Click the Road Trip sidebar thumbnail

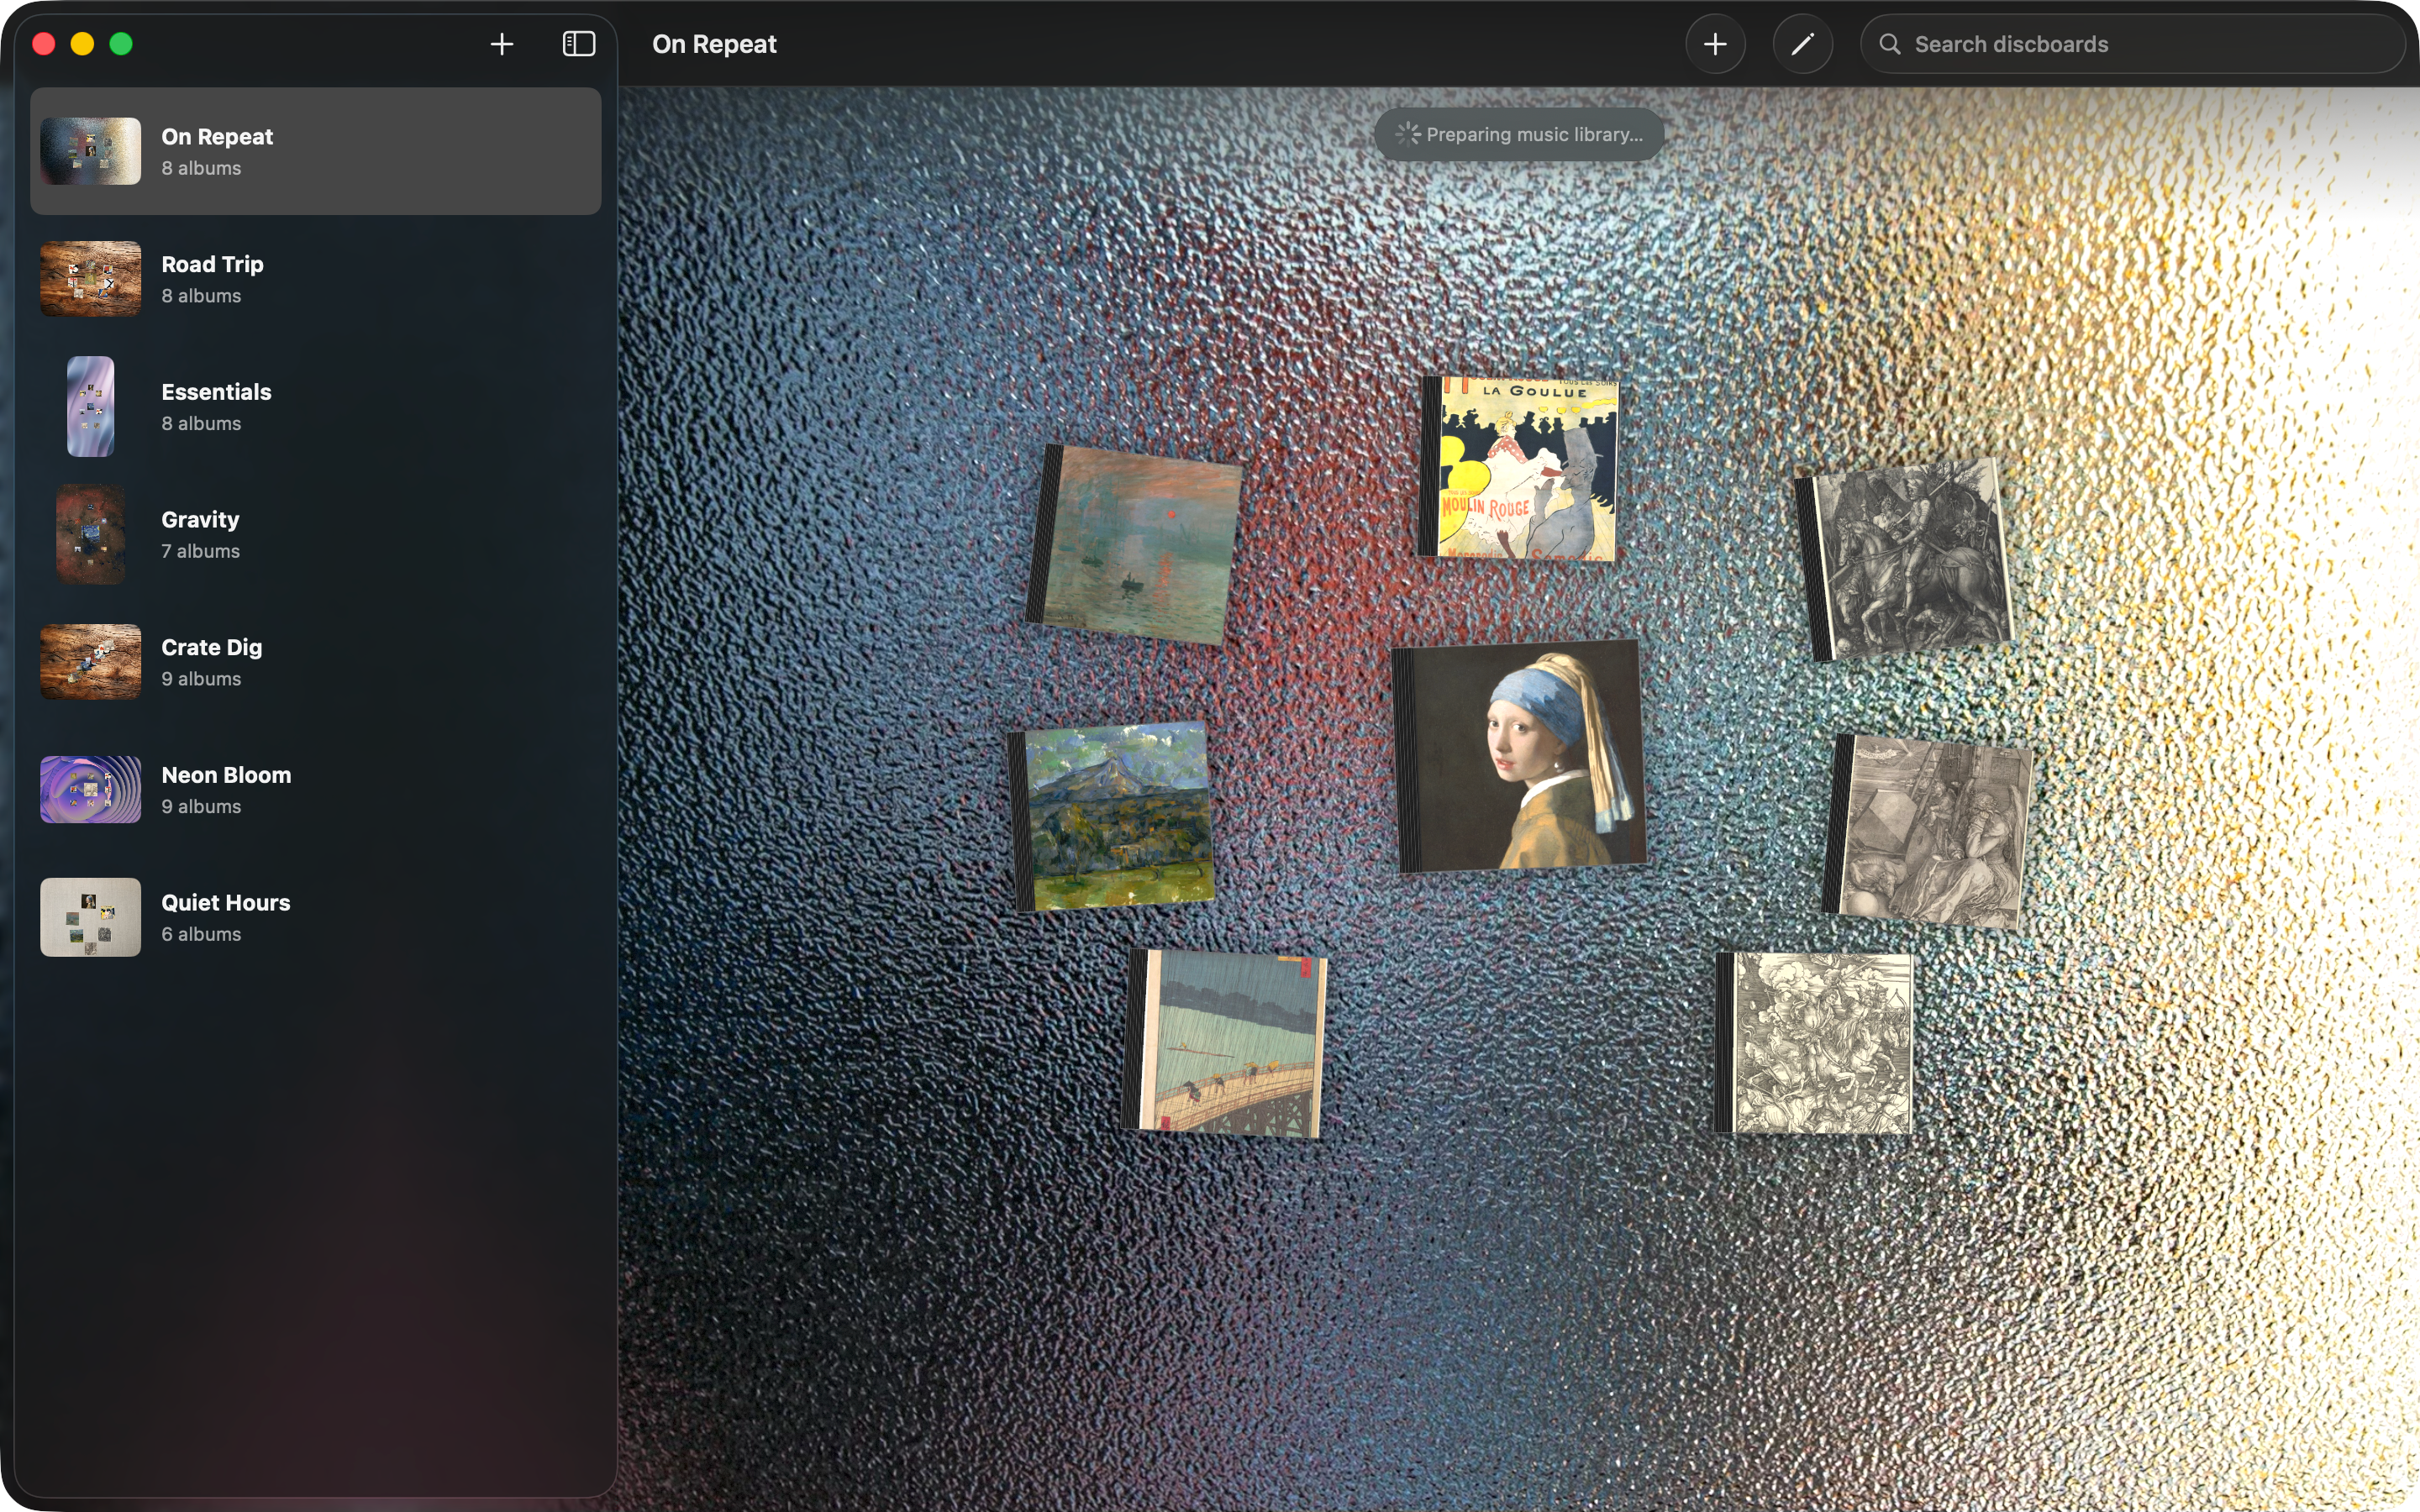[x=90, y=279]
